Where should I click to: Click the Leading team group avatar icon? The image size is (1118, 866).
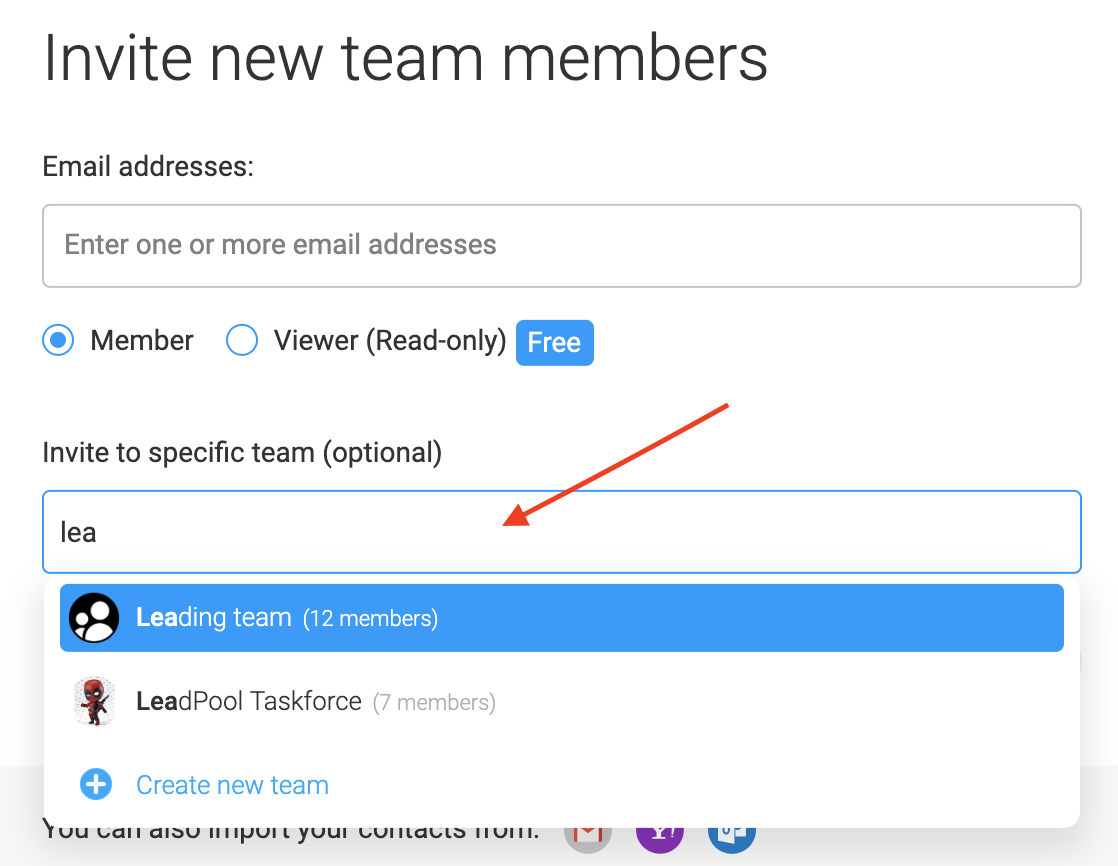point(94,617)
